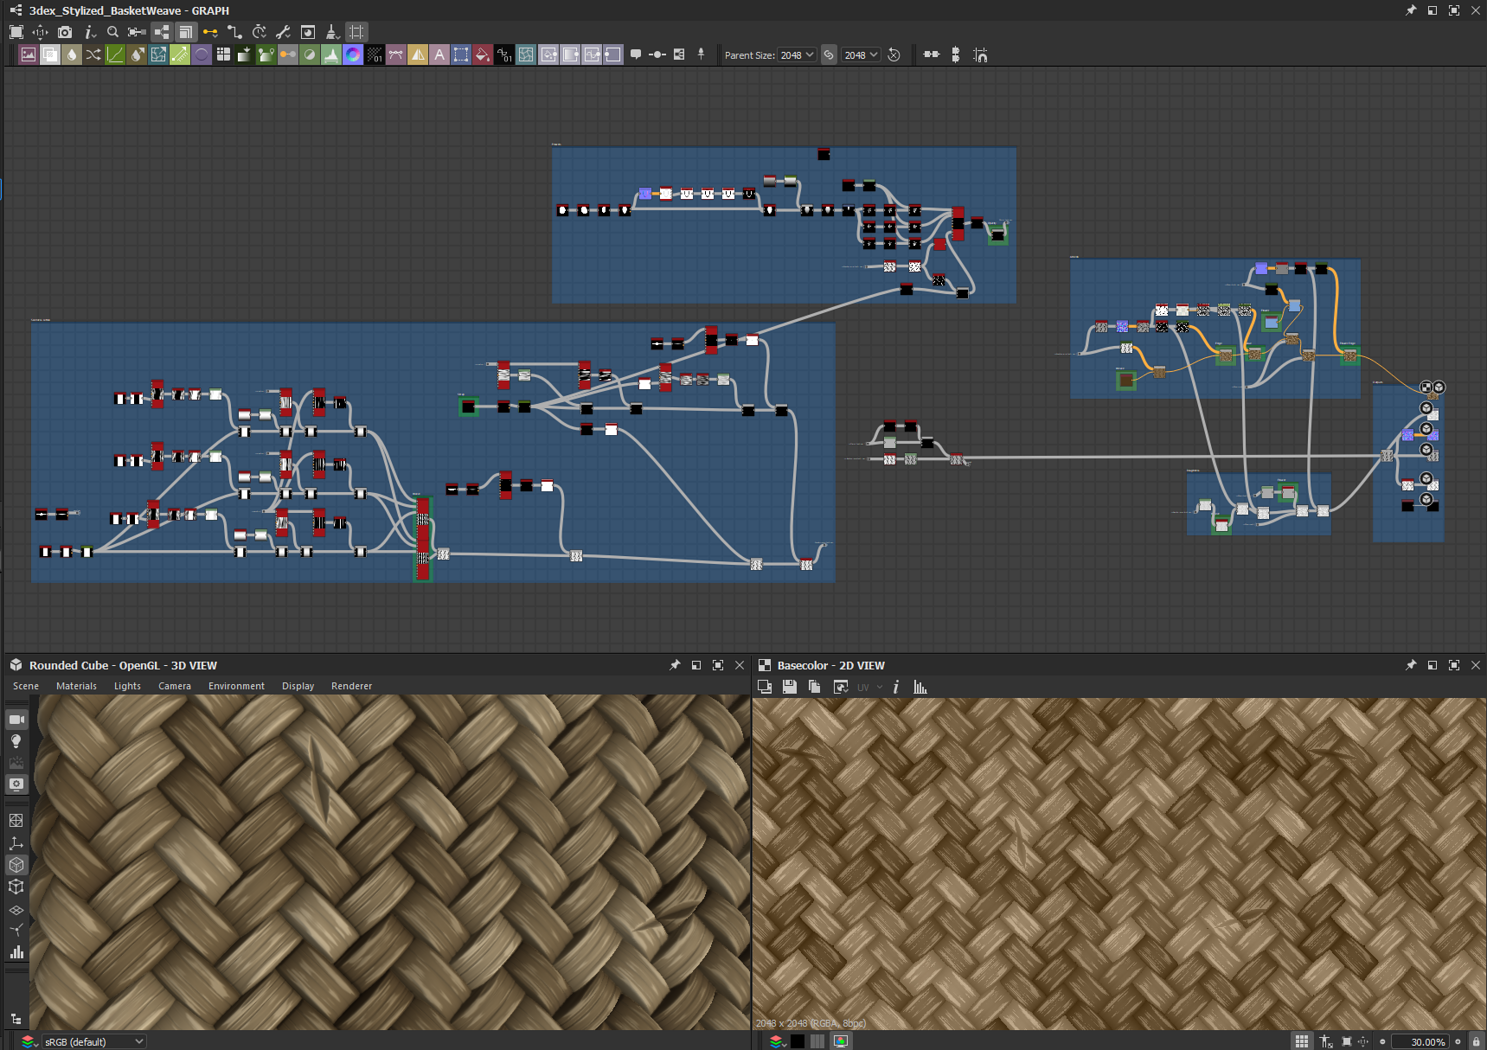Select the light bulb tool in 3D view sidebar

[x=17, y=742]
